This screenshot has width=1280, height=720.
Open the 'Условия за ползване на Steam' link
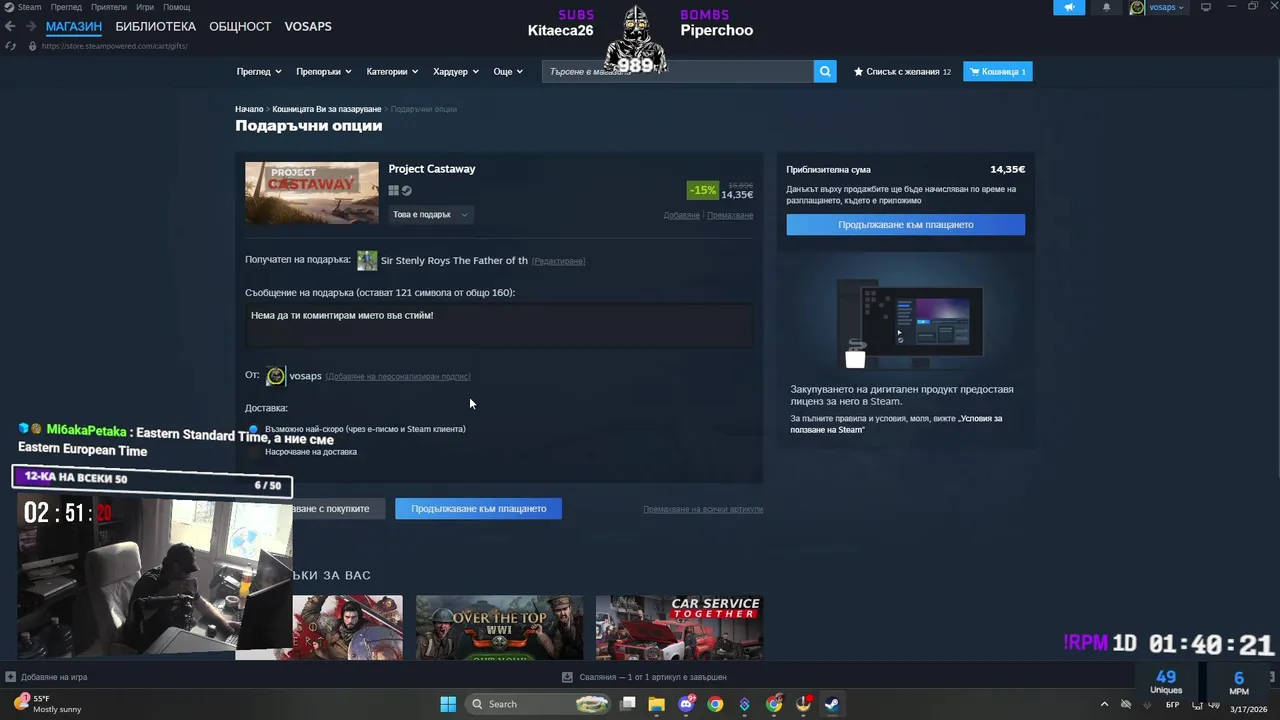click(x=896, y=424)
